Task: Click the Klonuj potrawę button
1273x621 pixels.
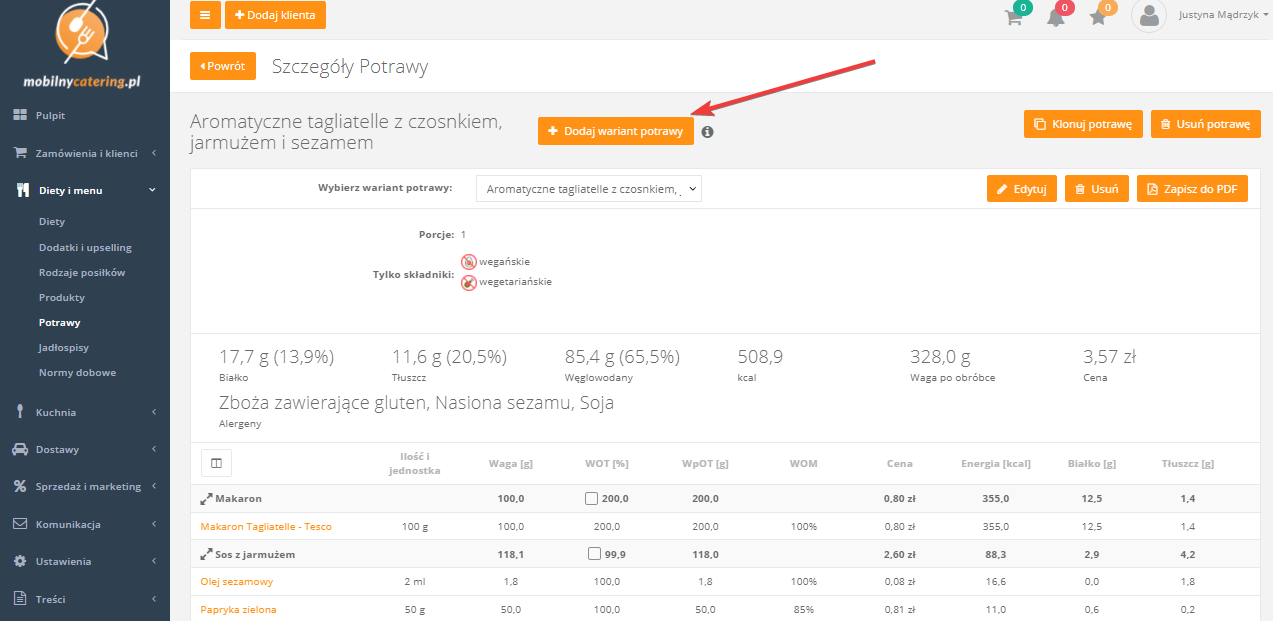Action: (1083, 125)
